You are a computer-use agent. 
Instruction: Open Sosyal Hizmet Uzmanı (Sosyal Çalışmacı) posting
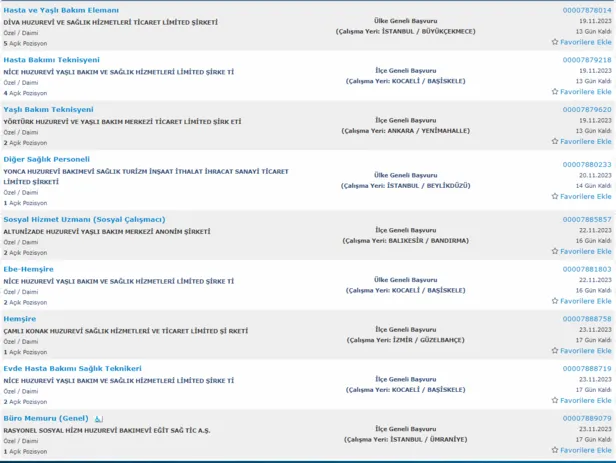[x=84, y=219]
